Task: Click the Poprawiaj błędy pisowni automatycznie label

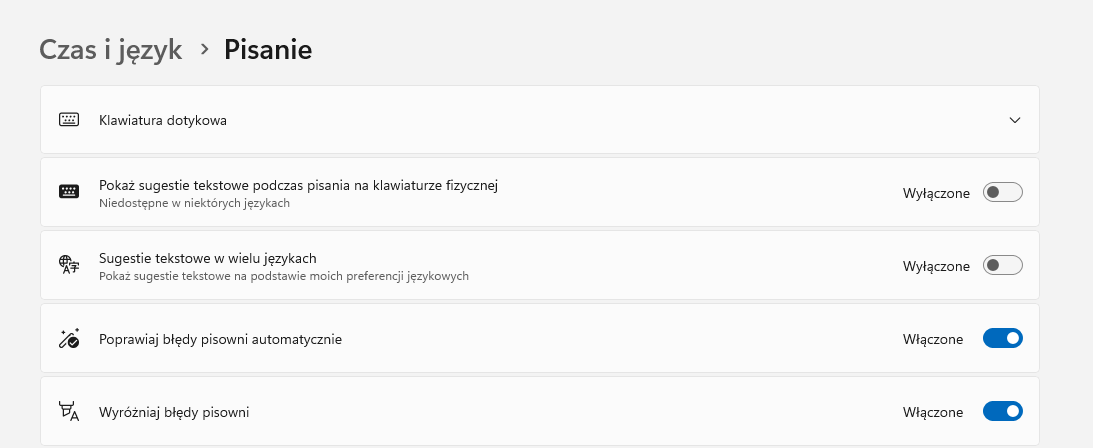Action: tap(220, 340)
